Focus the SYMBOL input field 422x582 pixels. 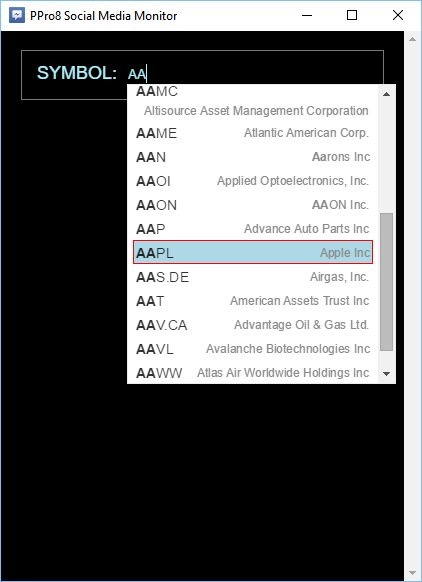tap(202, 75)
